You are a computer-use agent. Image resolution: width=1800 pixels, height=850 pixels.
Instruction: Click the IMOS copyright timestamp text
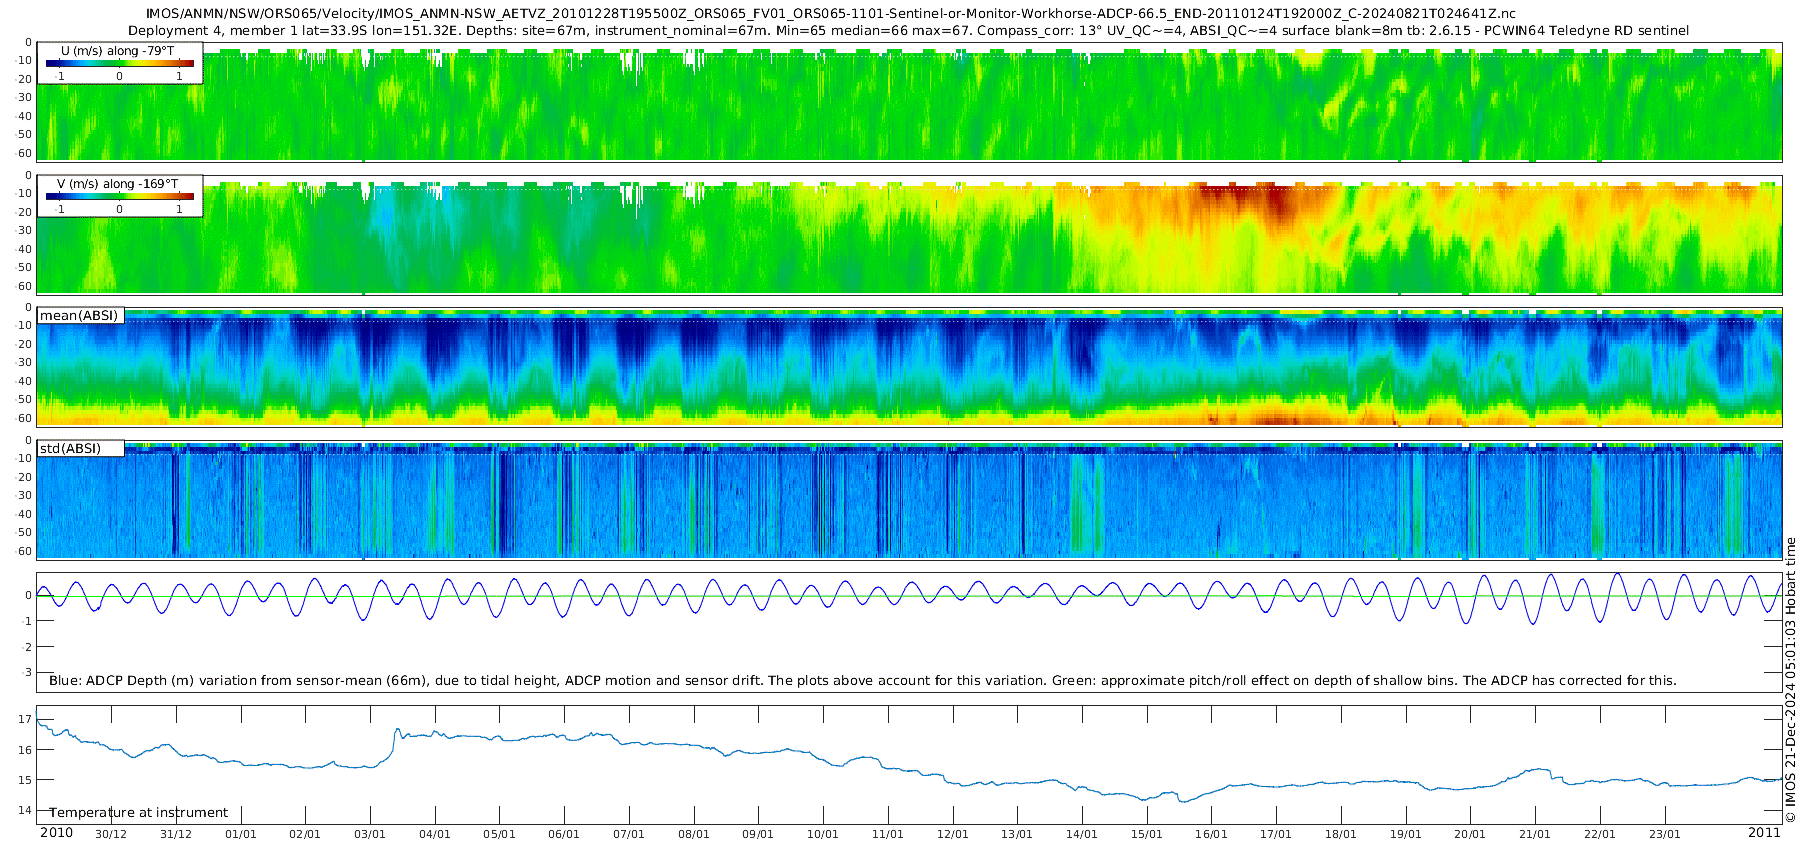click(x=1790, y=680)
